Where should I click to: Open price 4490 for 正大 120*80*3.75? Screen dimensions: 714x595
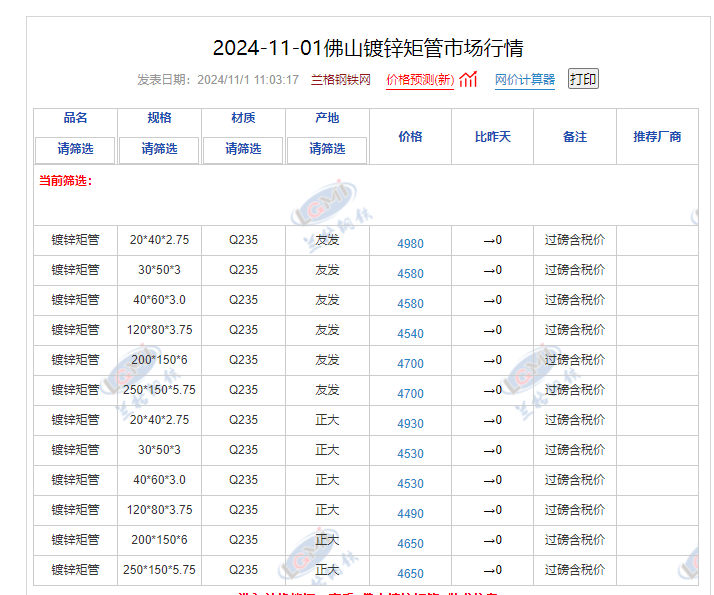tap(410, 514)
